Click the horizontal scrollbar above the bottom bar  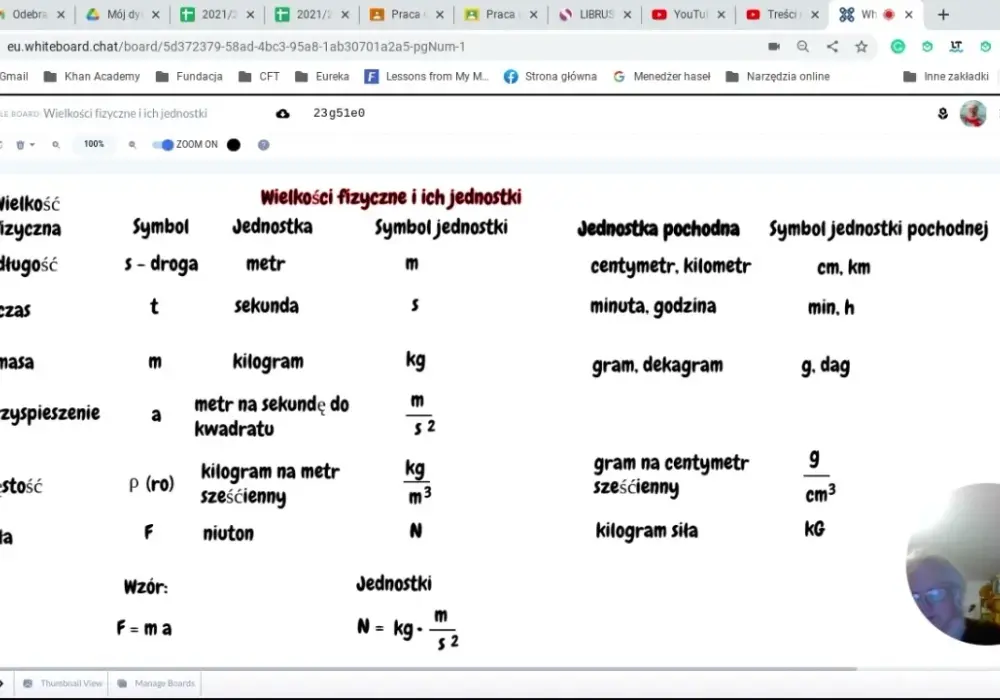[x=427, y=669]
